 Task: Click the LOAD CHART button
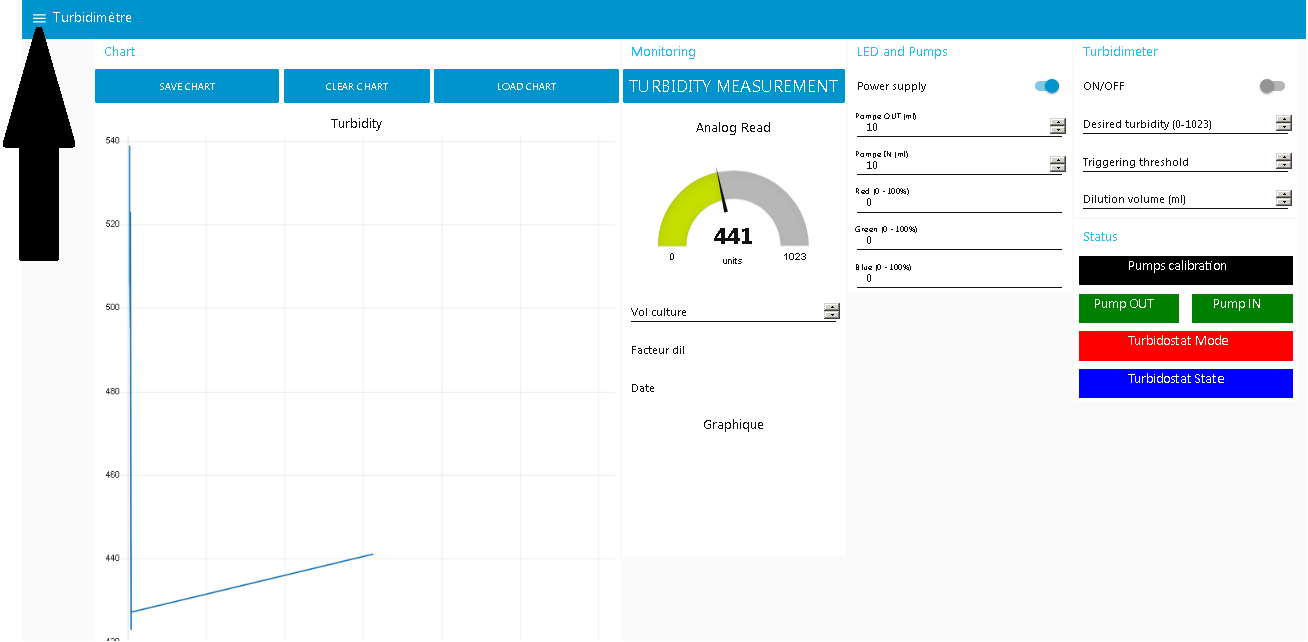526,86
